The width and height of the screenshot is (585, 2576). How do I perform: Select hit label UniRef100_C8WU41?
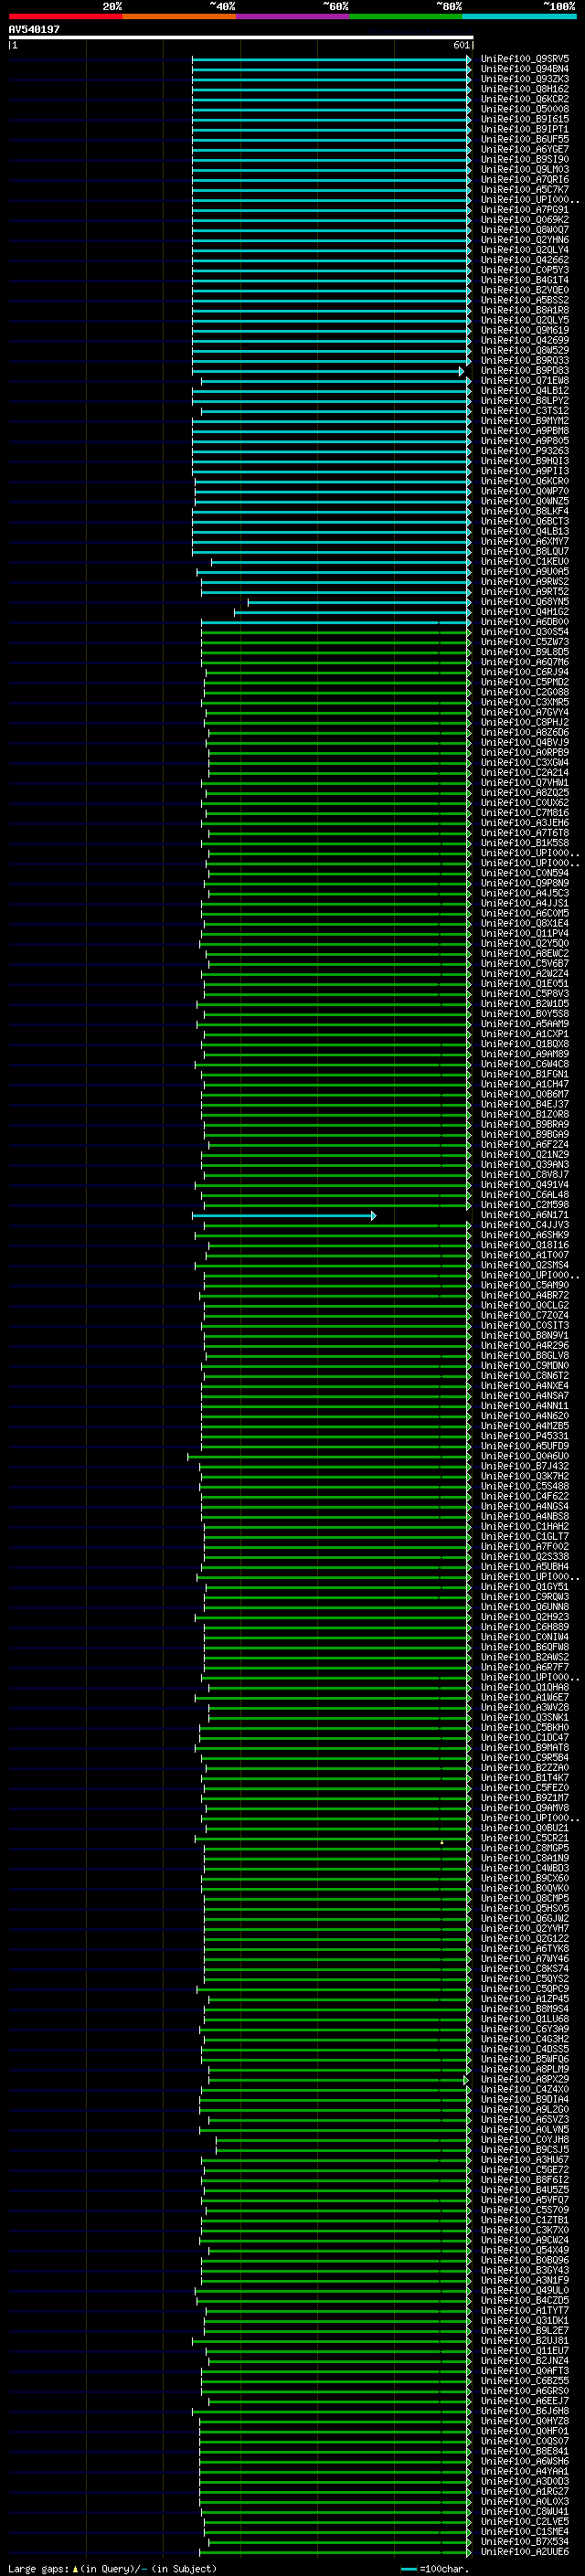coord(525,2513)
